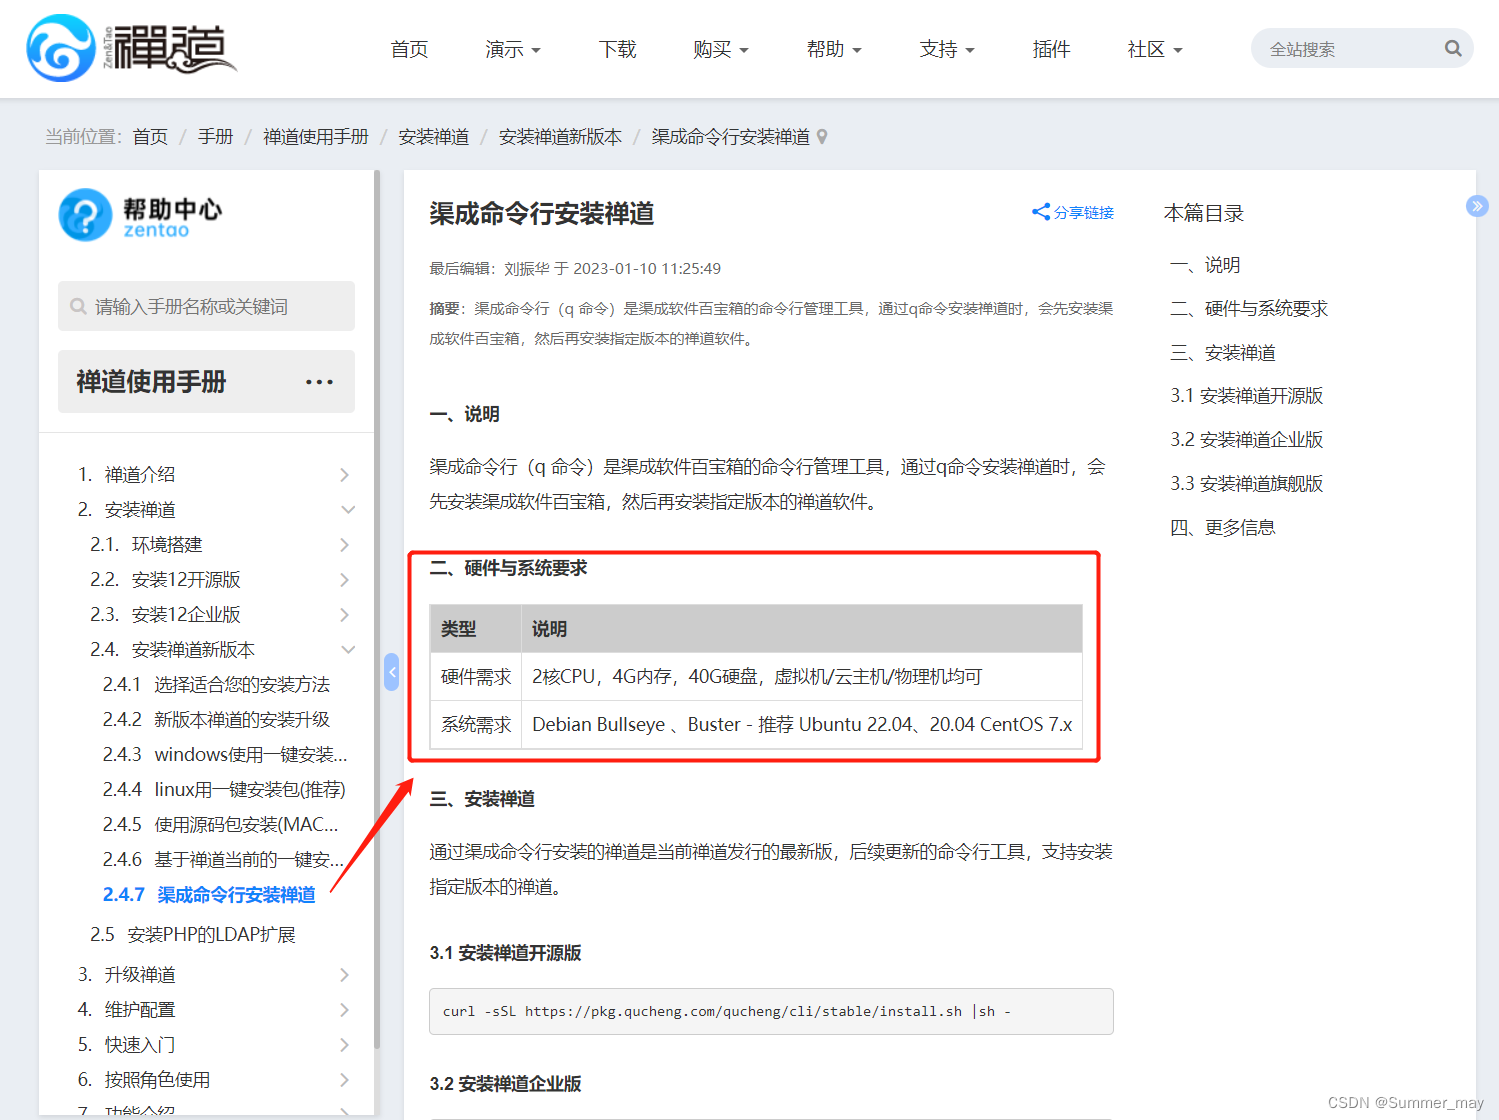The height and width of the screenshot is (1120, 1499).
Task: Click the ZenTao logo in the header
Action: (x=131, y=48)
